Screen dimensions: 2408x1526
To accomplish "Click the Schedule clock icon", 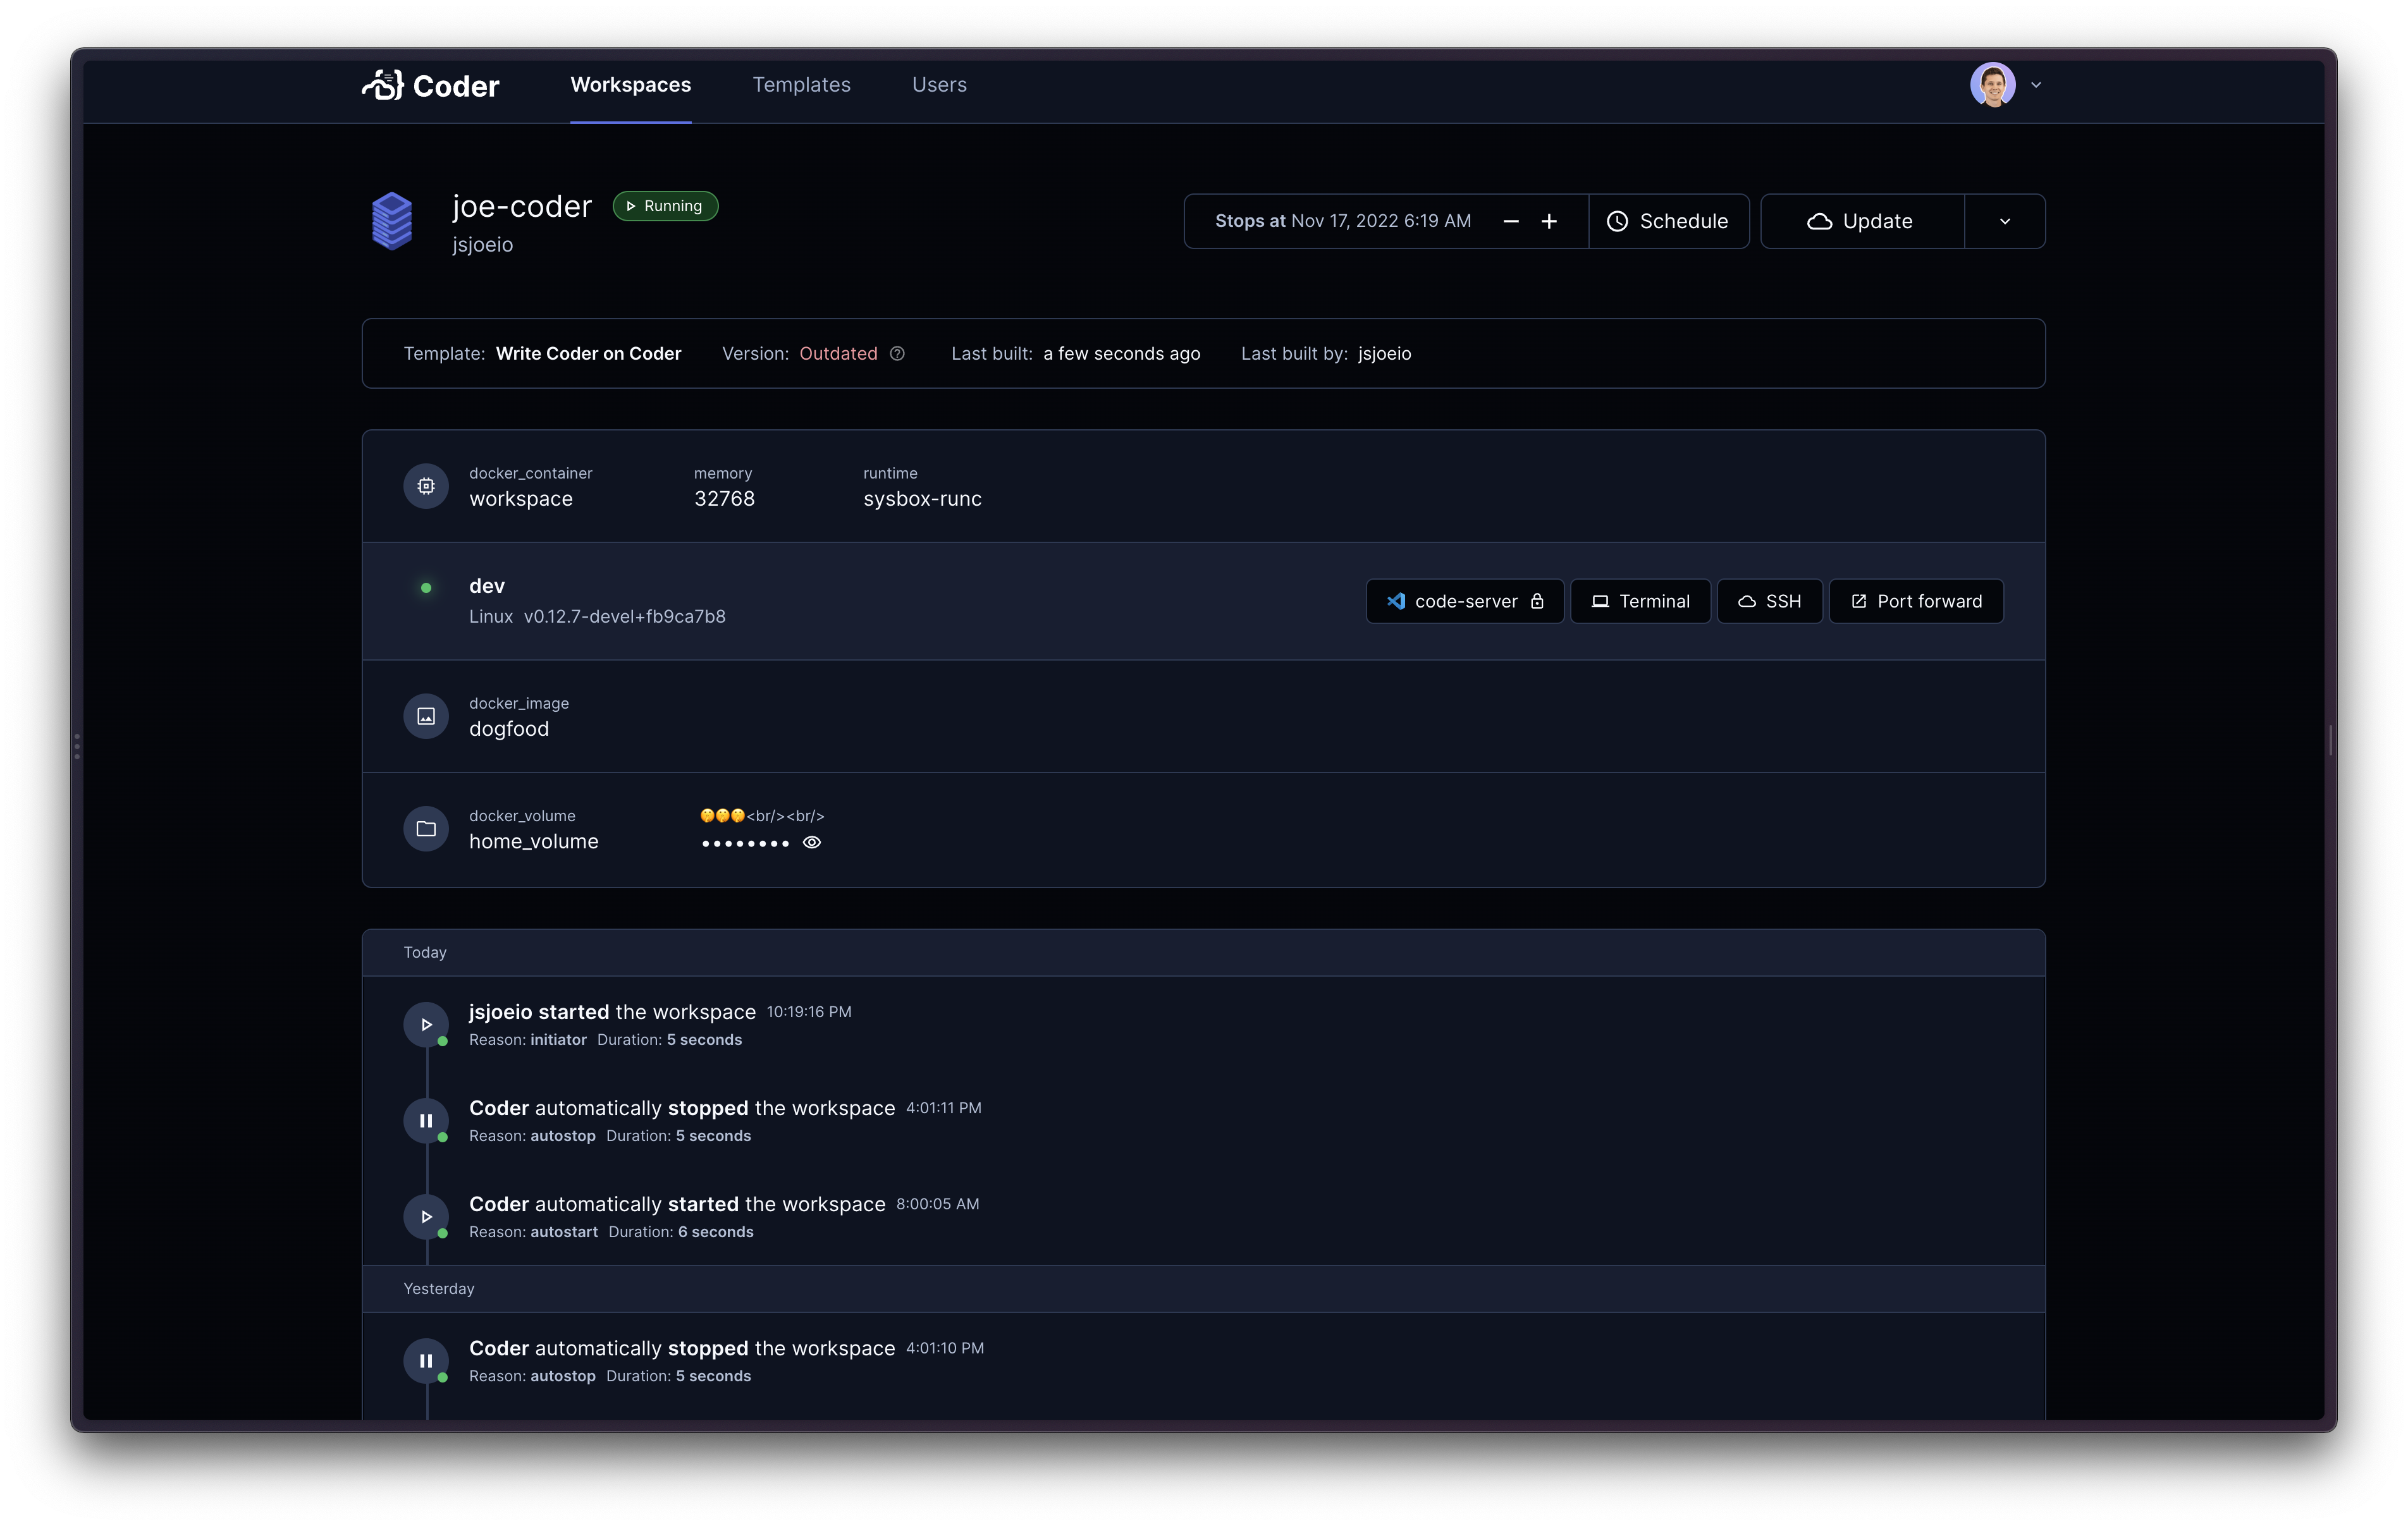I will click(x=1617, y=221).
